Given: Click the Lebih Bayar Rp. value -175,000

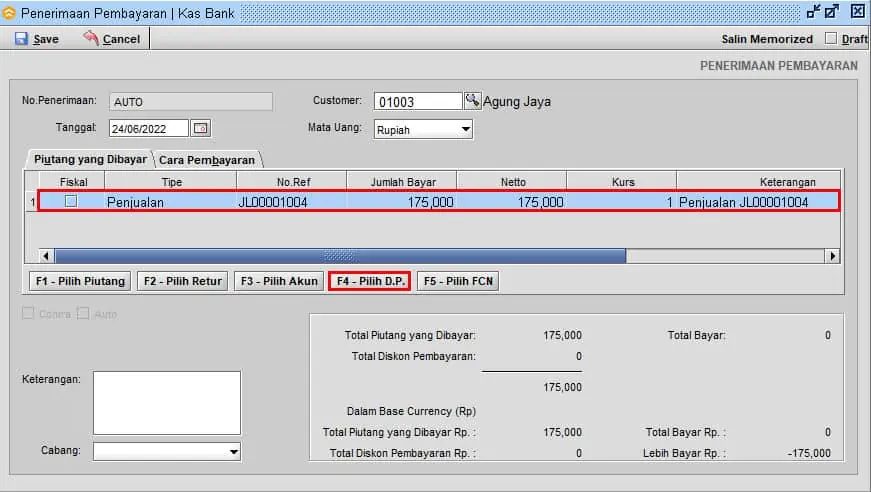Looking at the screenshot, I should pos(809,453).
